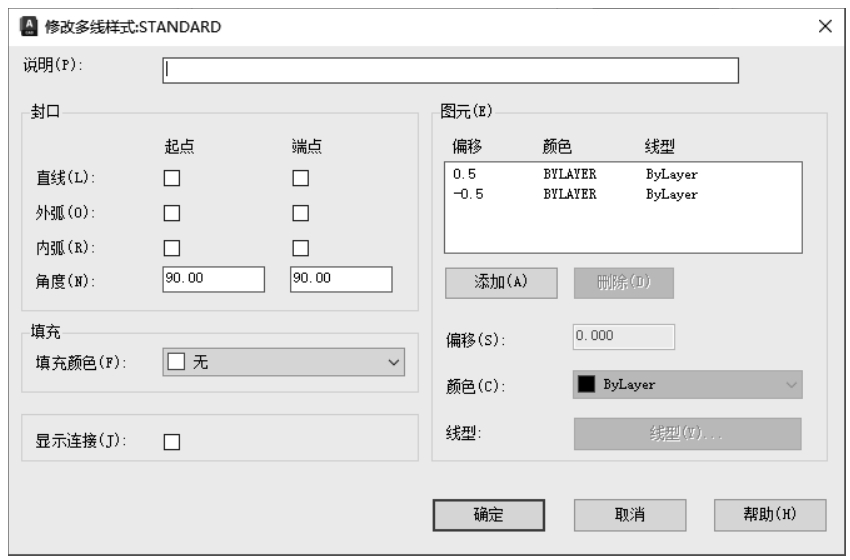Viewport: 850px width, 560px height.
Task: Select the 0.5 offset element row
Action: 620,174
